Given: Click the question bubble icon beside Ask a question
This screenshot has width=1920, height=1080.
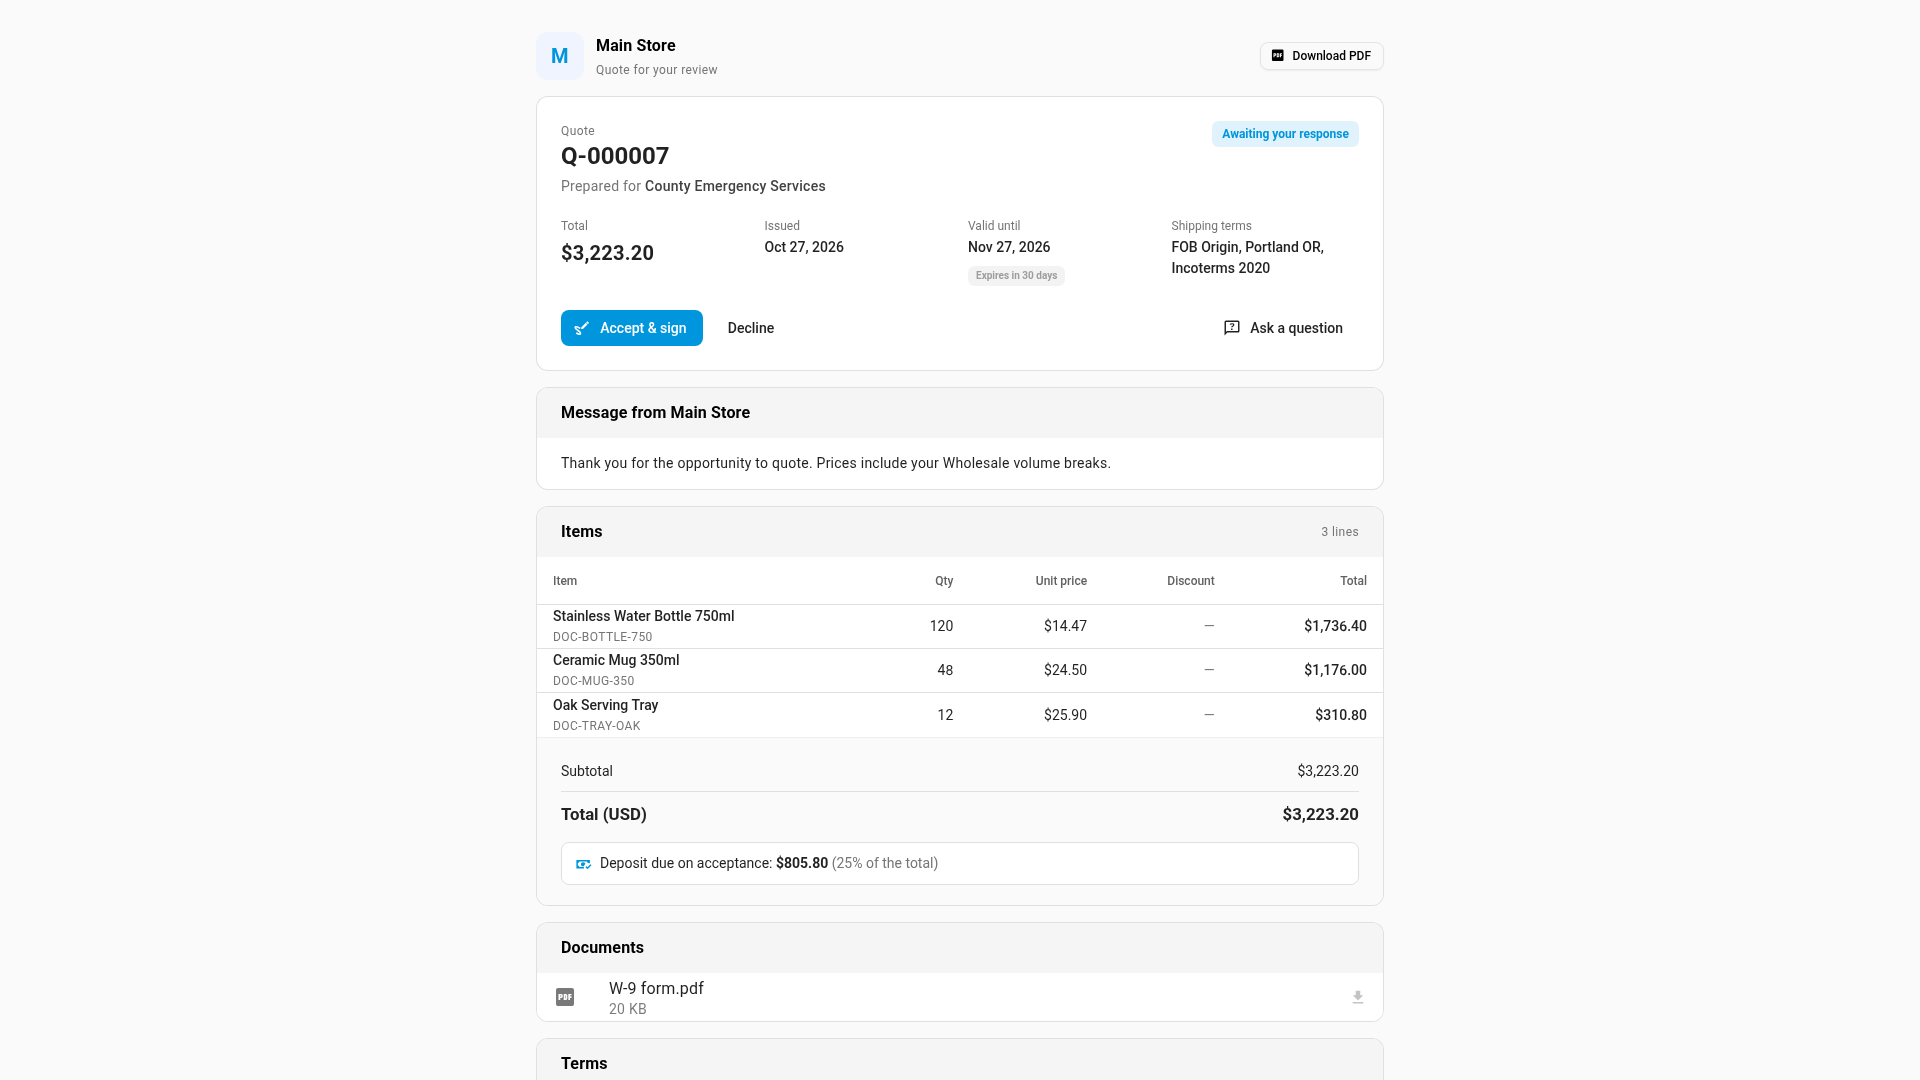Looking at the screenshot, I should click(1232, 328).
